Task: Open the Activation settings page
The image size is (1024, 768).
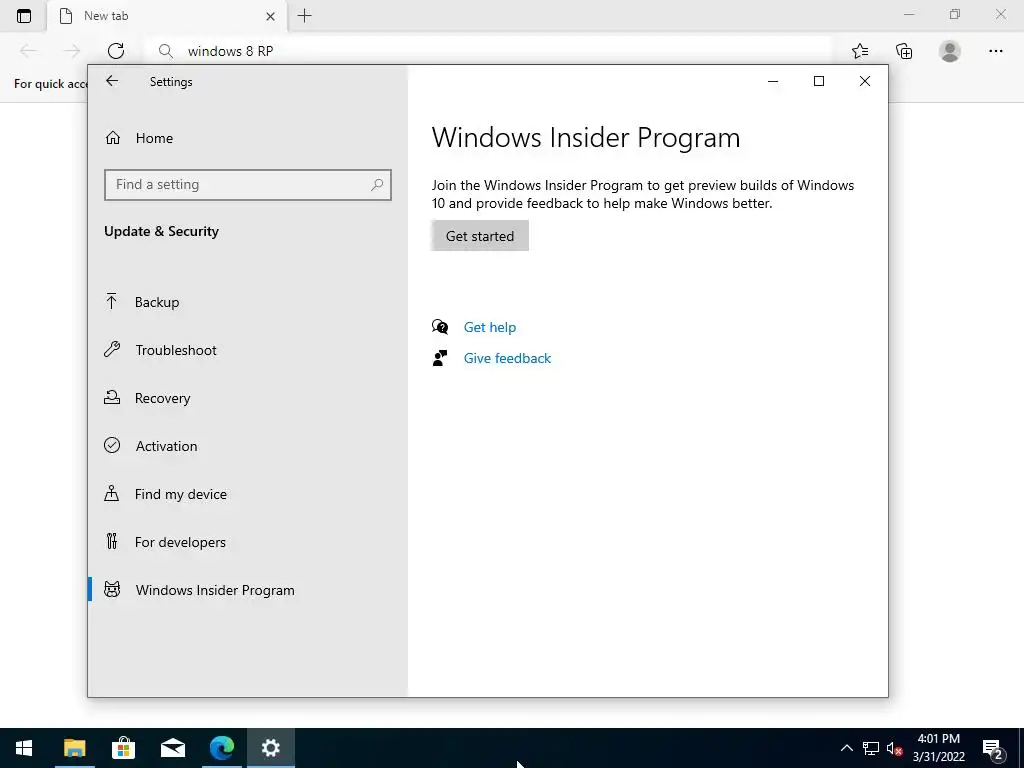Action: click(x=166, y=446)
